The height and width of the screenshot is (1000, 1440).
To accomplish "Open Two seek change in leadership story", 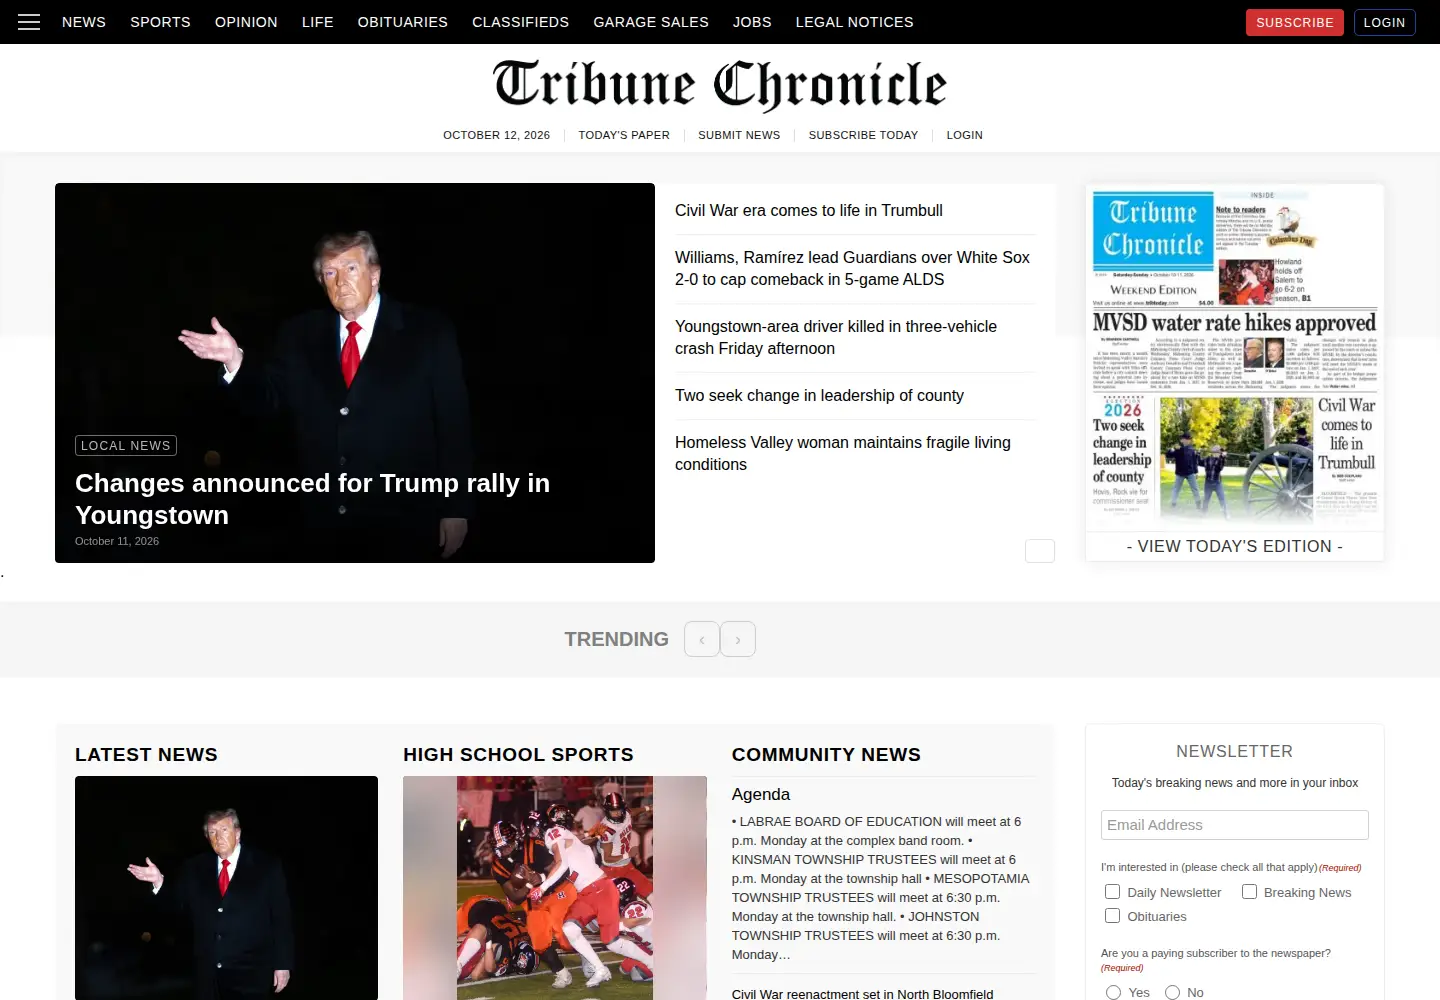I will pyautogui.click(x=819, y=395).
